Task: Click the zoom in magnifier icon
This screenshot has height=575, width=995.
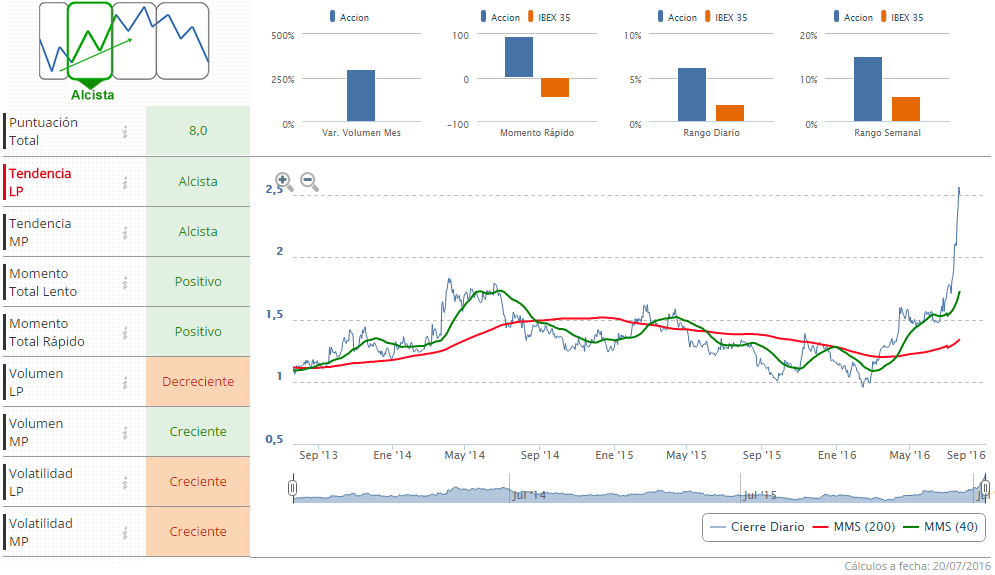Action: click(x=284, y=181)
